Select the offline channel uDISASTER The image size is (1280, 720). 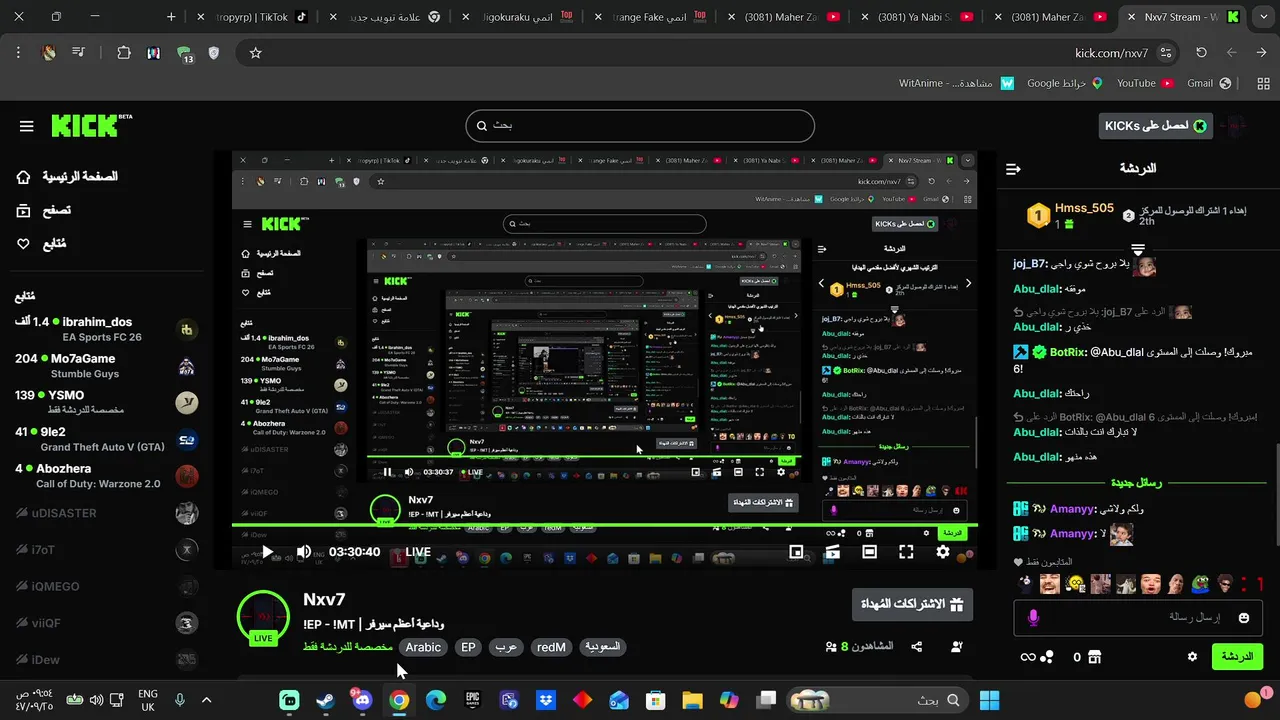[x=106, y=513]
